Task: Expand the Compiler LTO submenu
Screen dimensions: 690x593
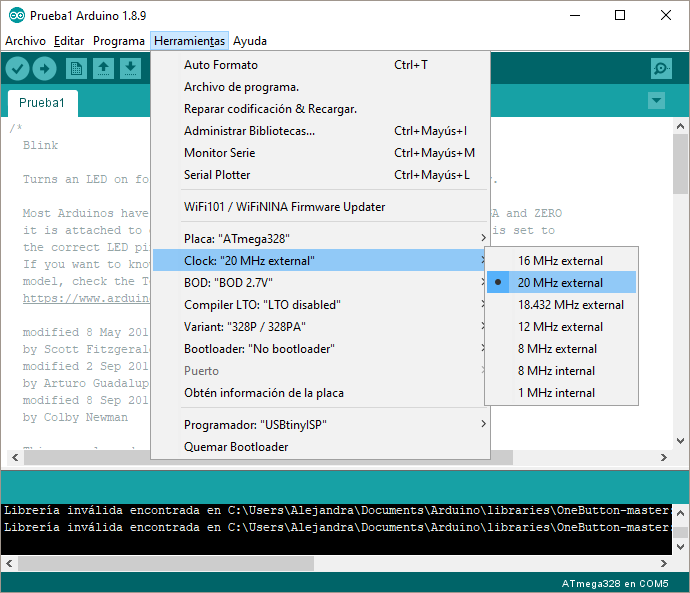Action: coord(320,304)
